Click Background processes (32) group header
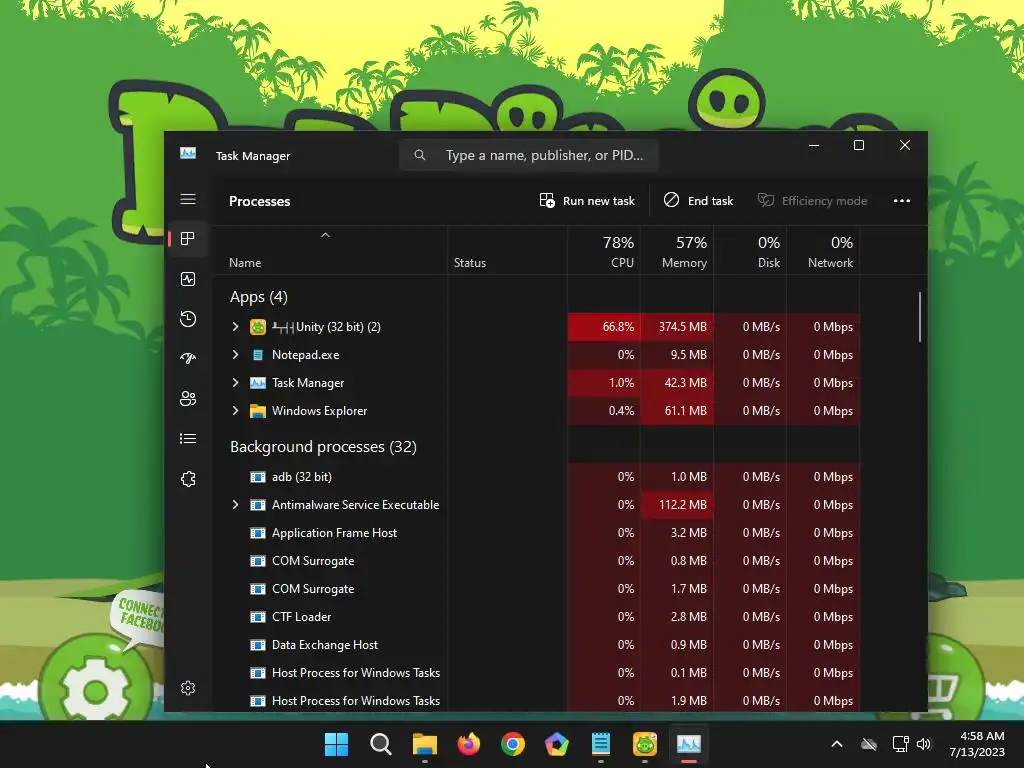 (323, 447)
